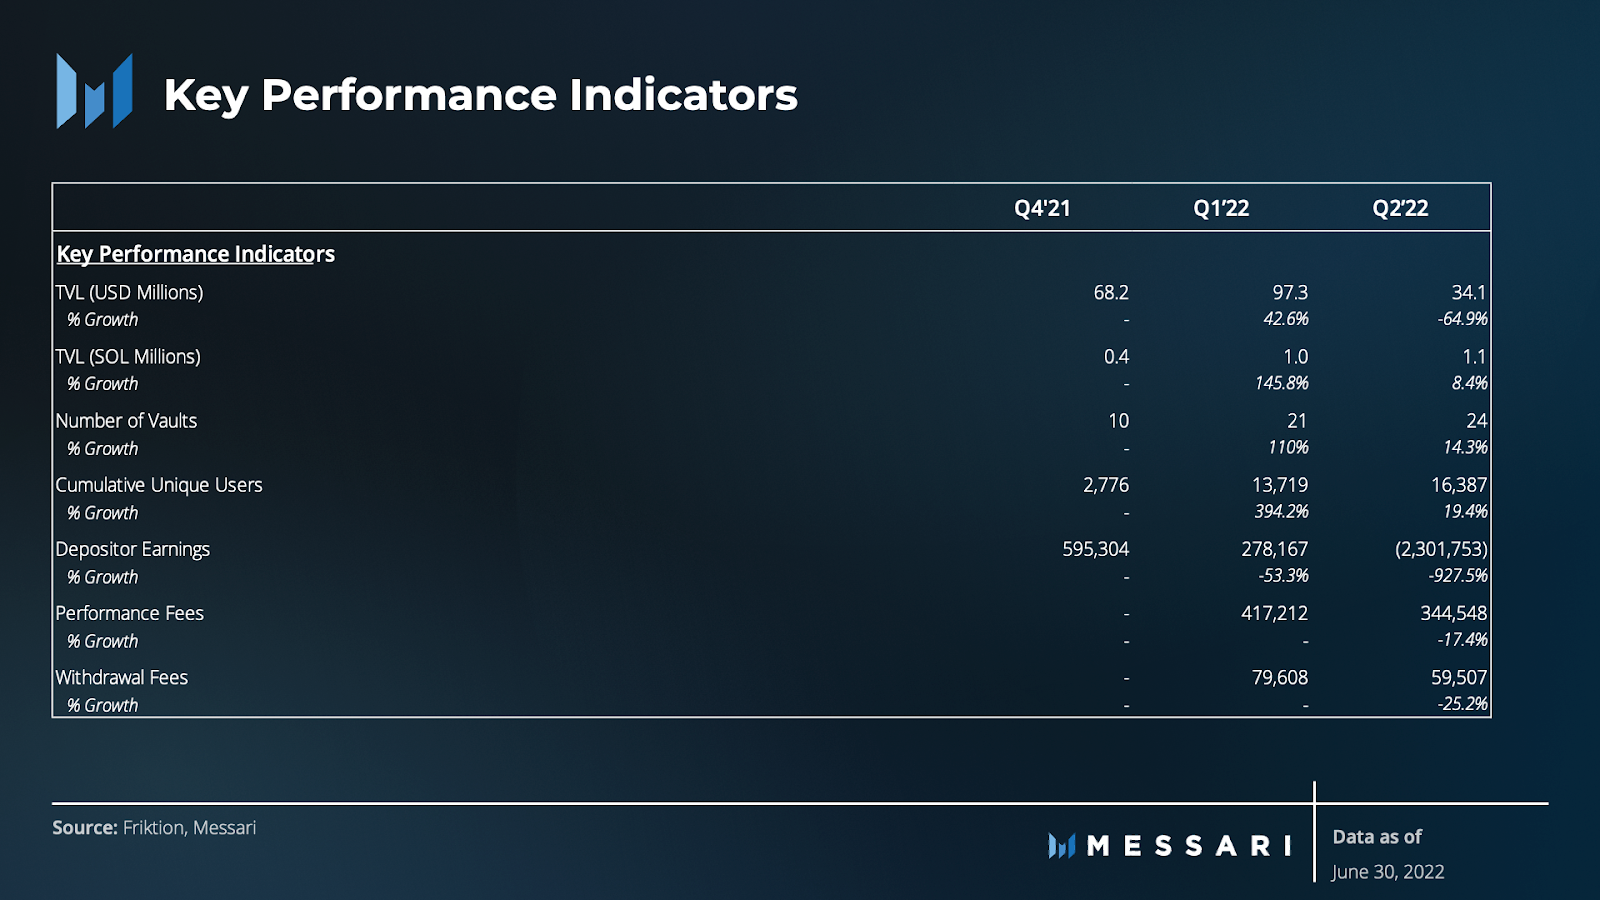
Task: Select the Q2'22 column header
Action: pyautogui.click(x=1400, y=208)
